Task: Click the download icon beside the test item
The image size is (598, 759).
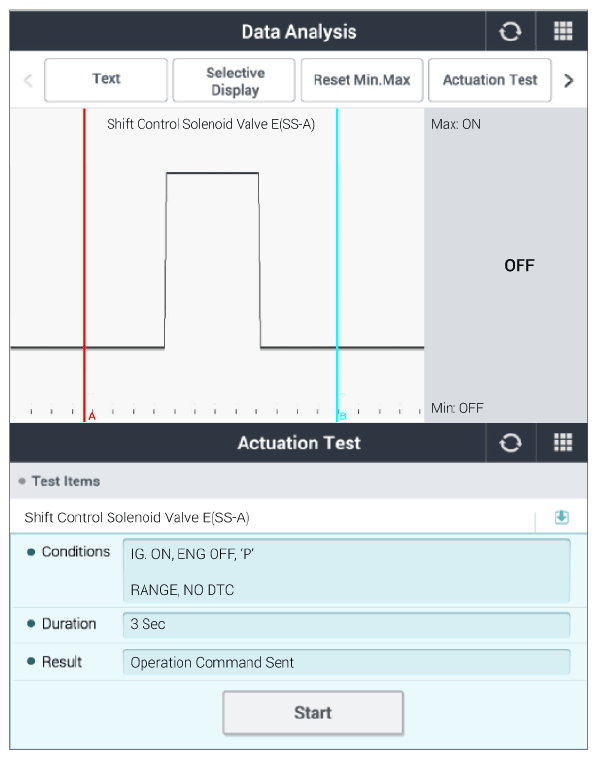Action: coord(562,517)
